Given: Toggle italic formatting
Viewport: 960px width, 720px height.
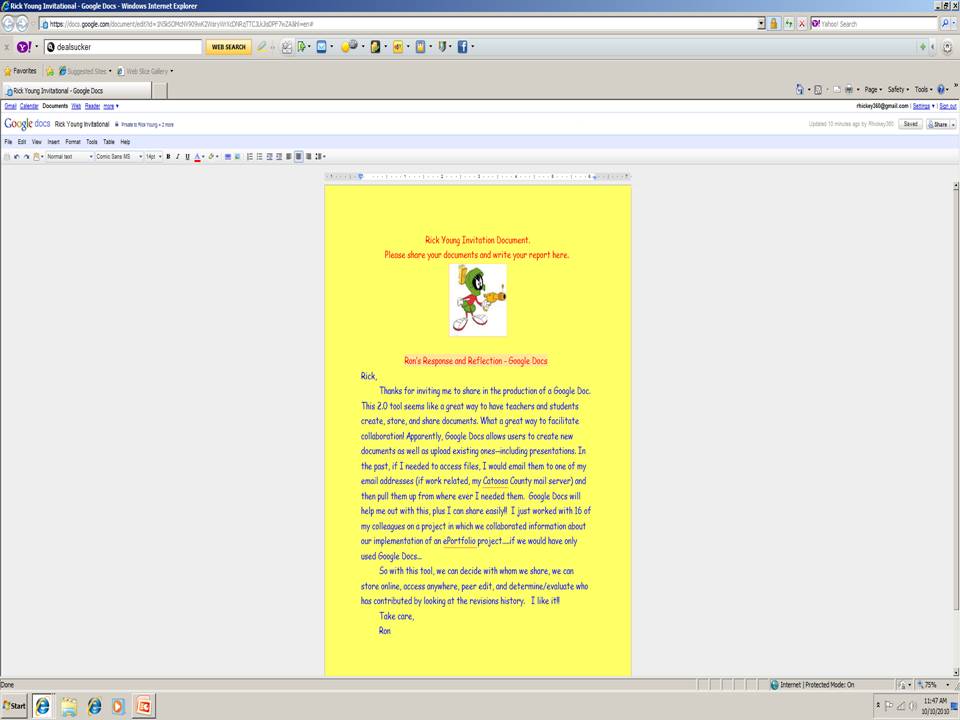Looking at the screenshot, I should (x=178, y=157).
